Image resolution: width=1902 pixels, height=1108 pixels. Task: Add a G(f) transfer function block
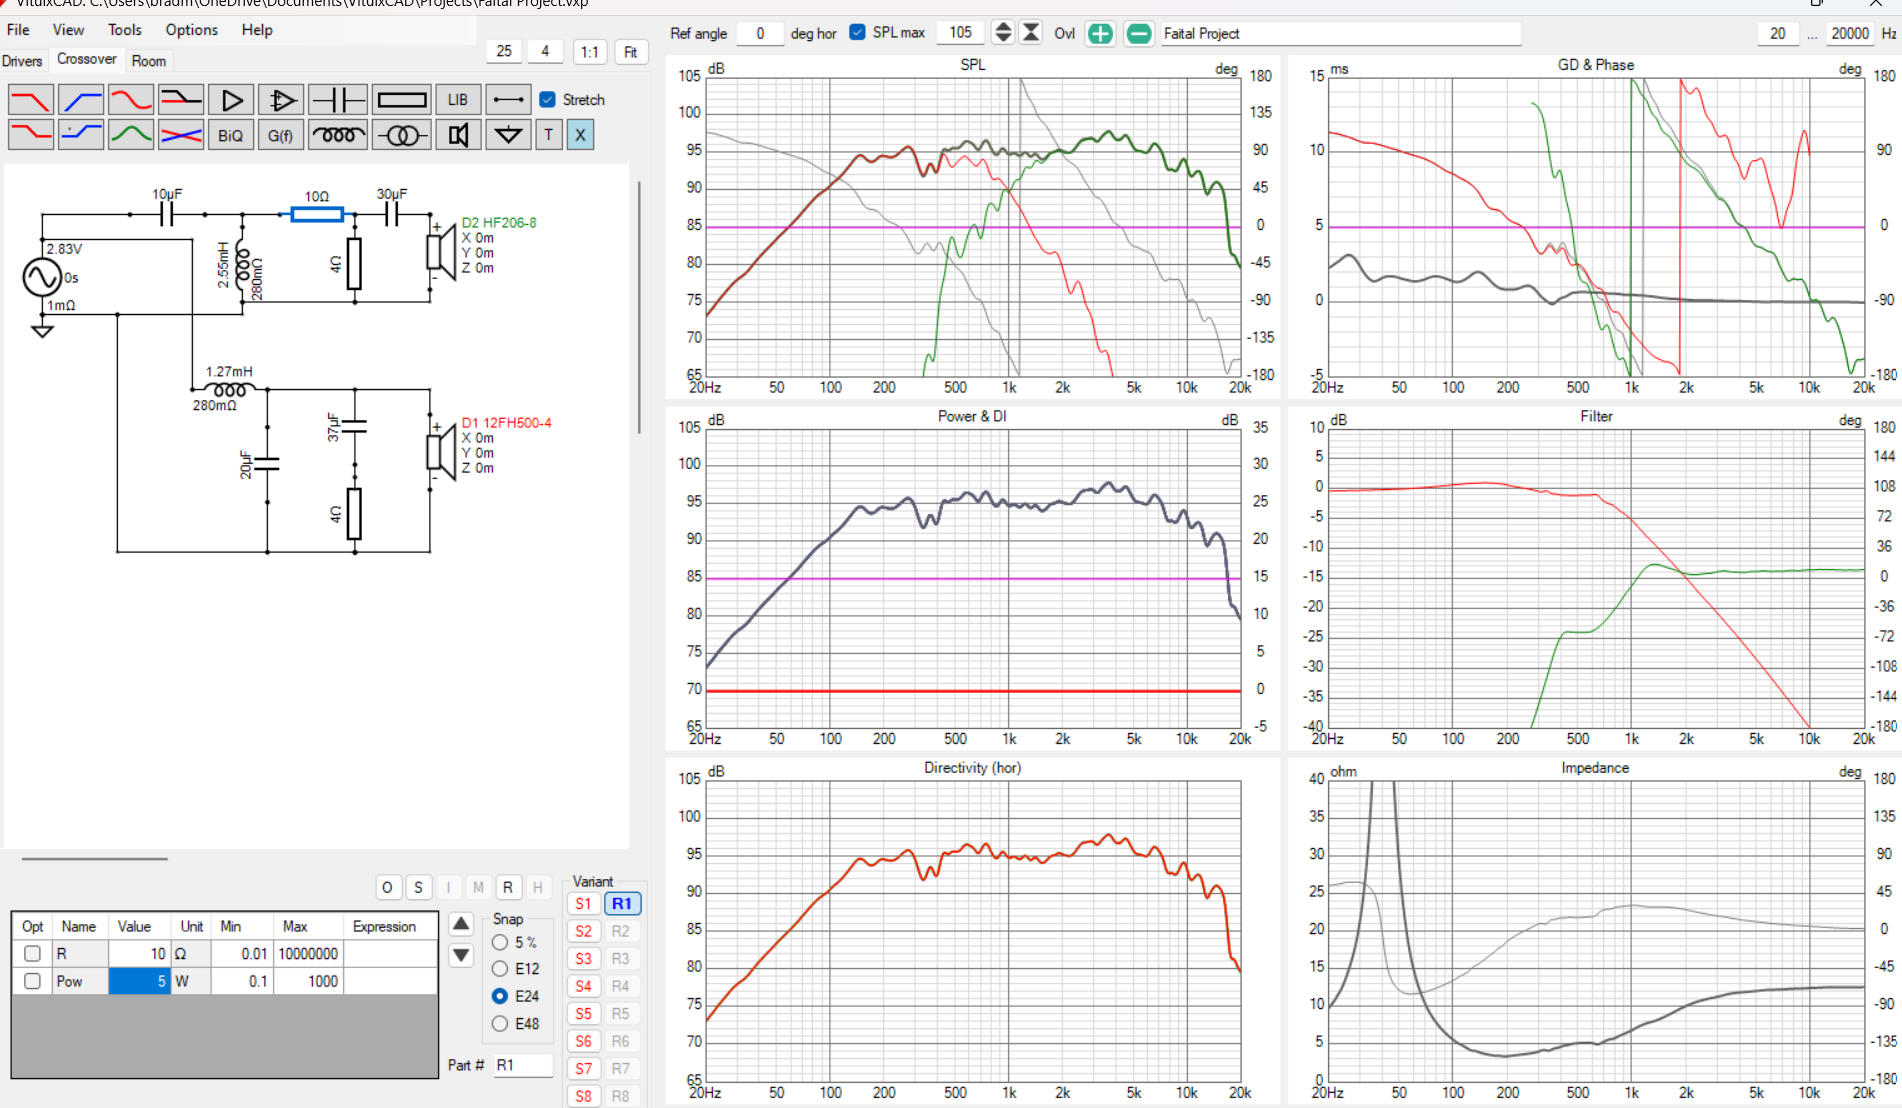(281, 134)
